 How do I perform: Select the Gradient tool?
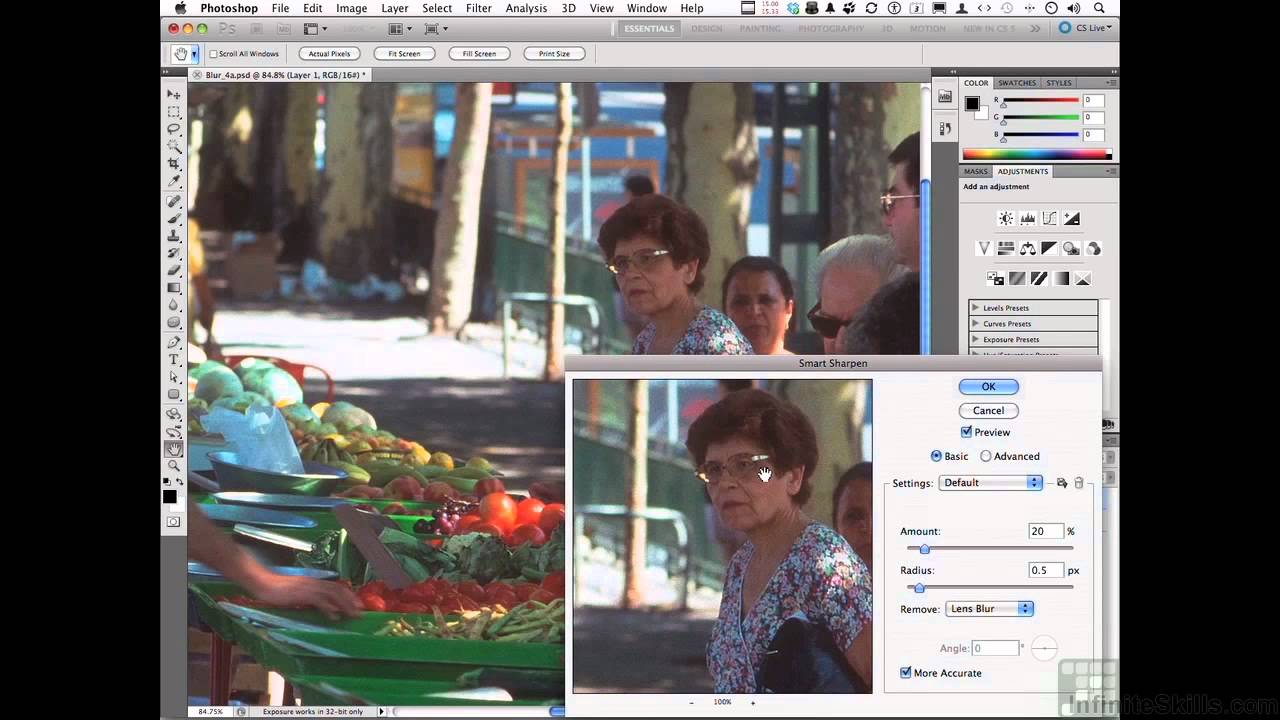(x=174, y=287)
